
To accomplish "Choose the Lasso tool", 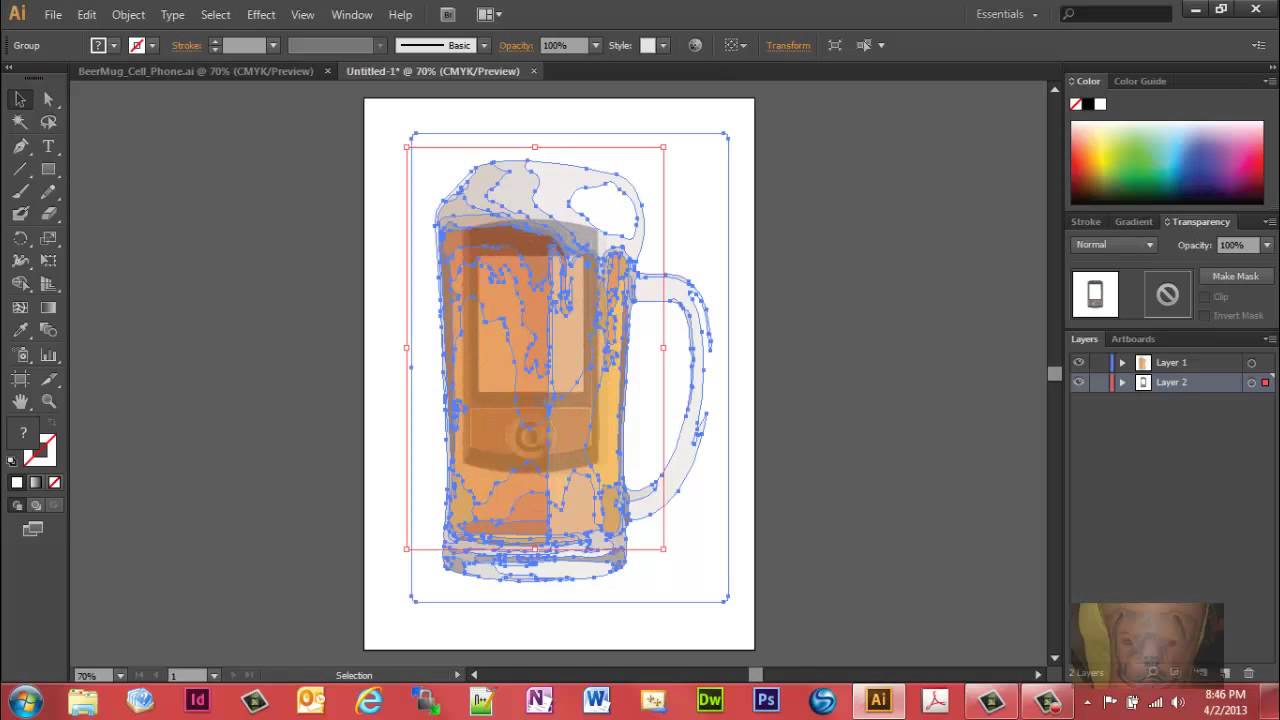I will 48,122.
